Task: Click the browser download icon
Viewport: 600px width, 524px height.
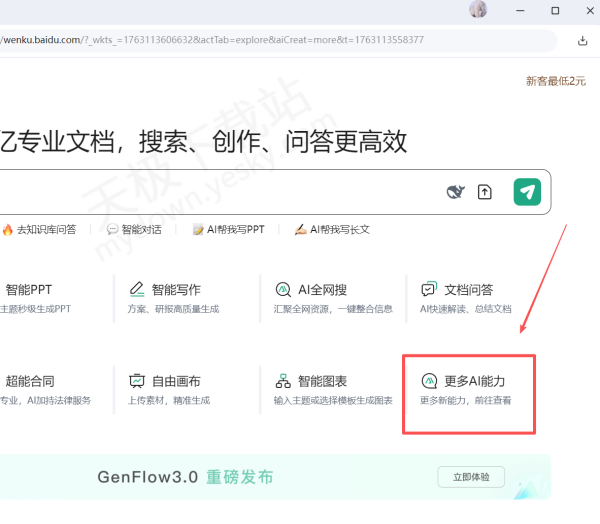Action: (x=583, y=41)
